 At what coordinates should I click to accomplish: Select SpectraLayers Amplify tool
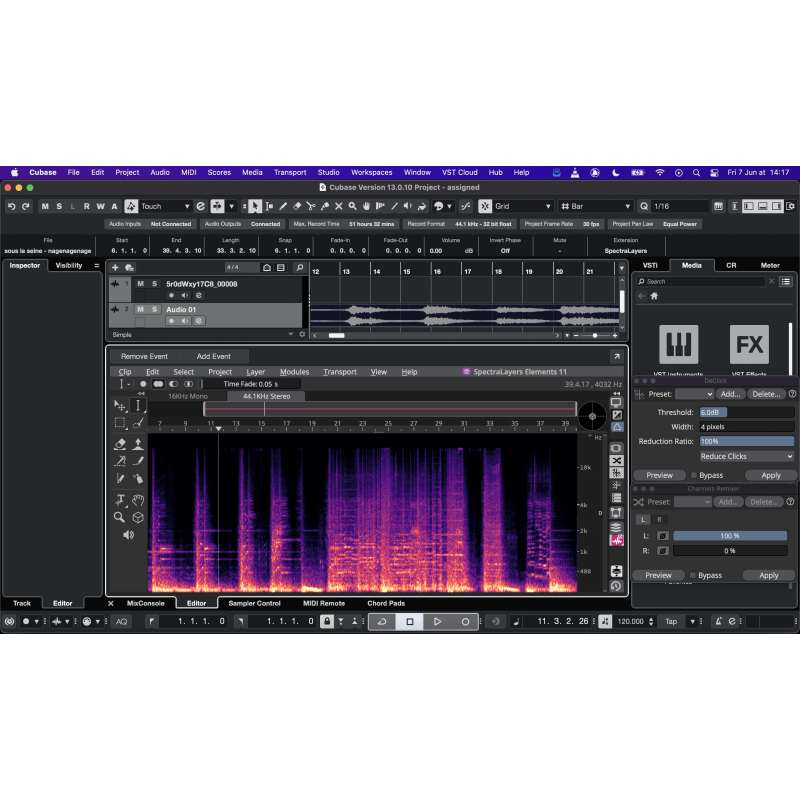[138, 444]
